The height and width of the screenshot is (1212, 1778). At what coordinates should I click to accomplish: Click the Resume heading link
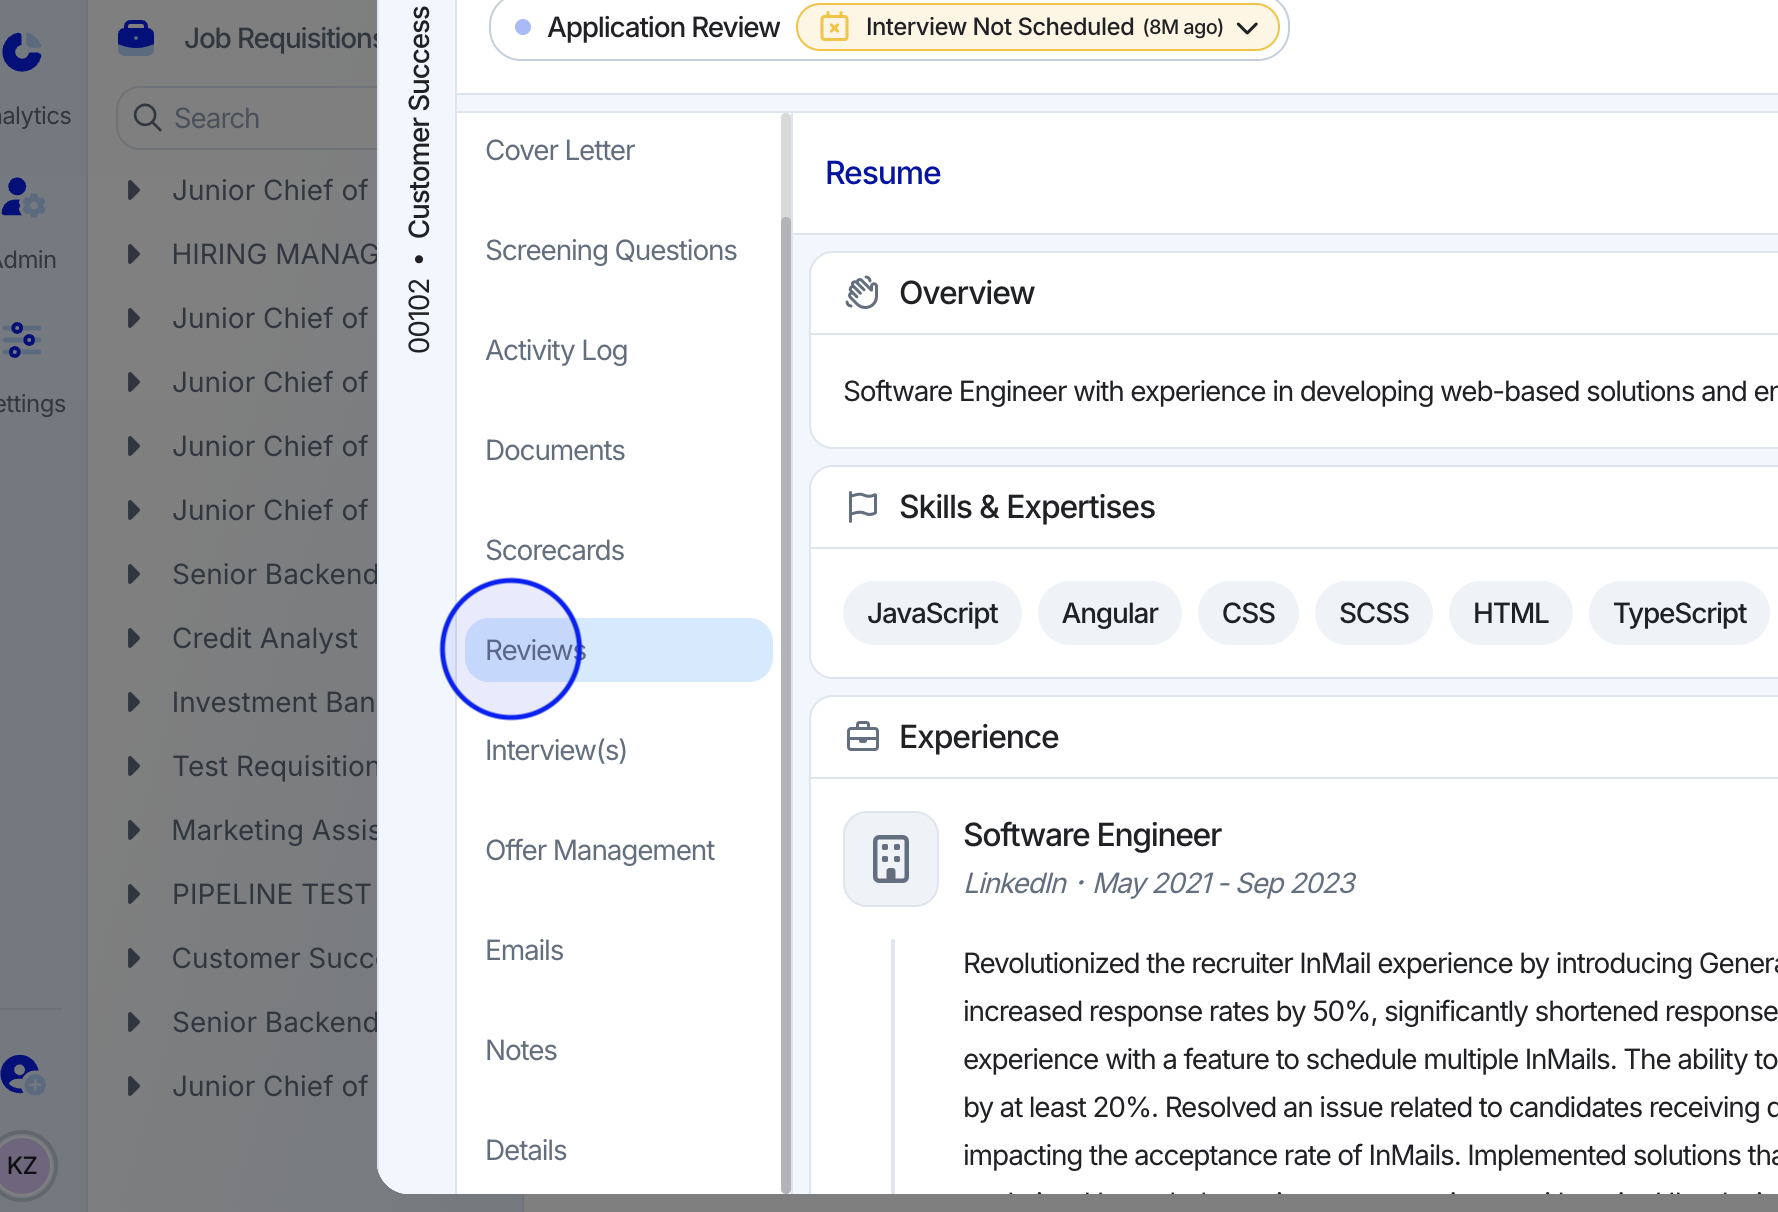(882, 173)
